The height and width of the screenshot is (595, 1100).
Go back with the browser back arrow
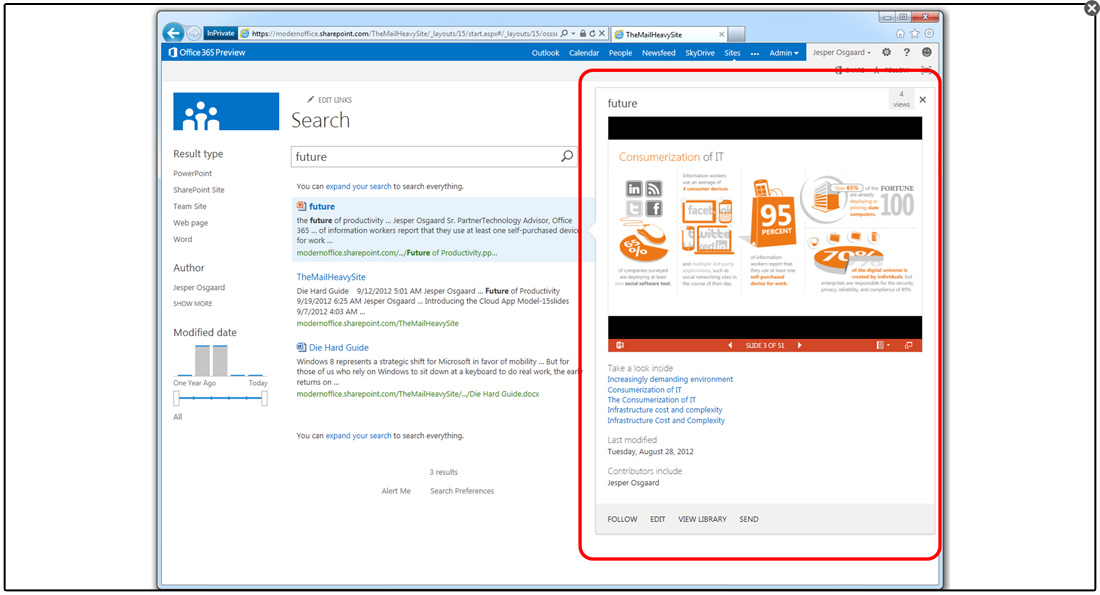coord(173,33)
